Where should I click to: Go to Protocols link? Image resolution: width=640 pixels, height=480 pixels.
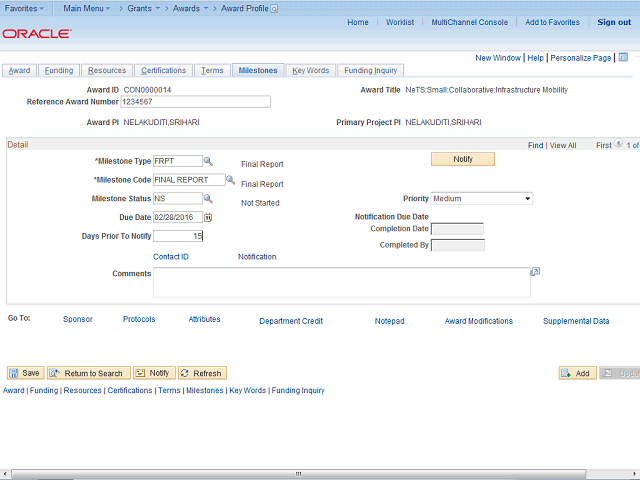[139, 319]
